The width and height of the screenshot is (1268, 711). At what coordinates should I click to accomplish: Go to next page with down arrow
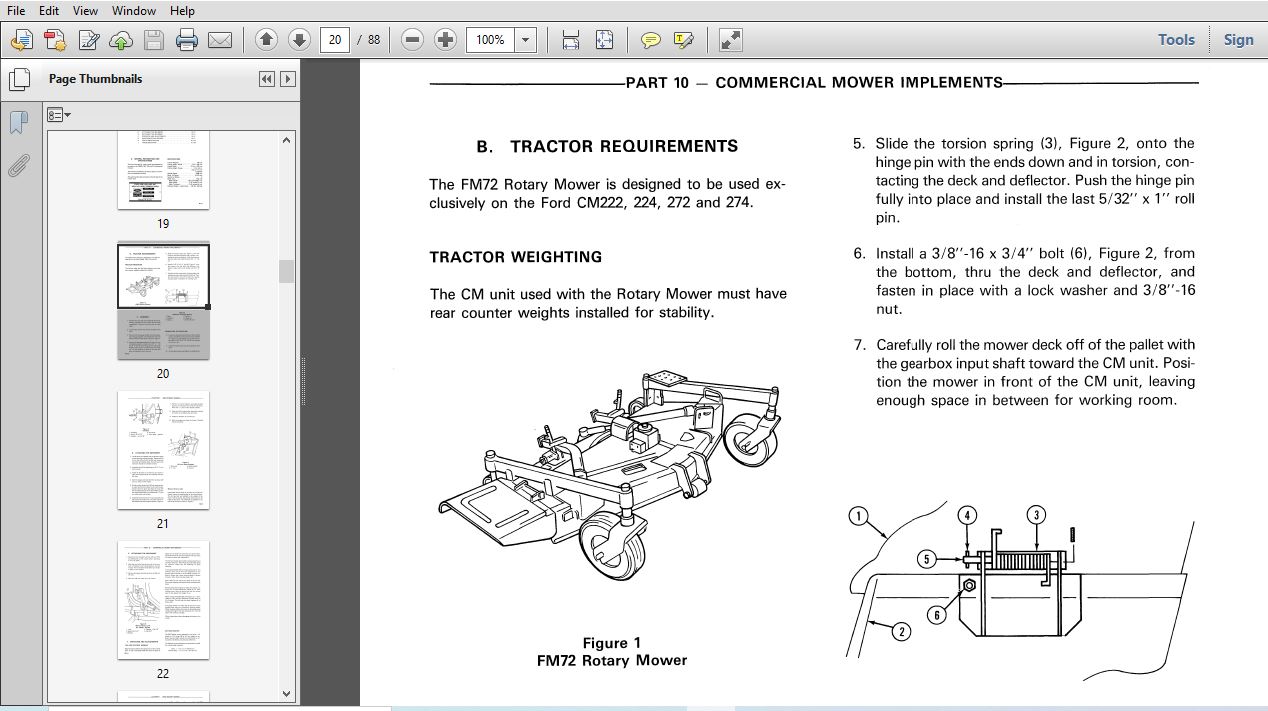(299, 40)
